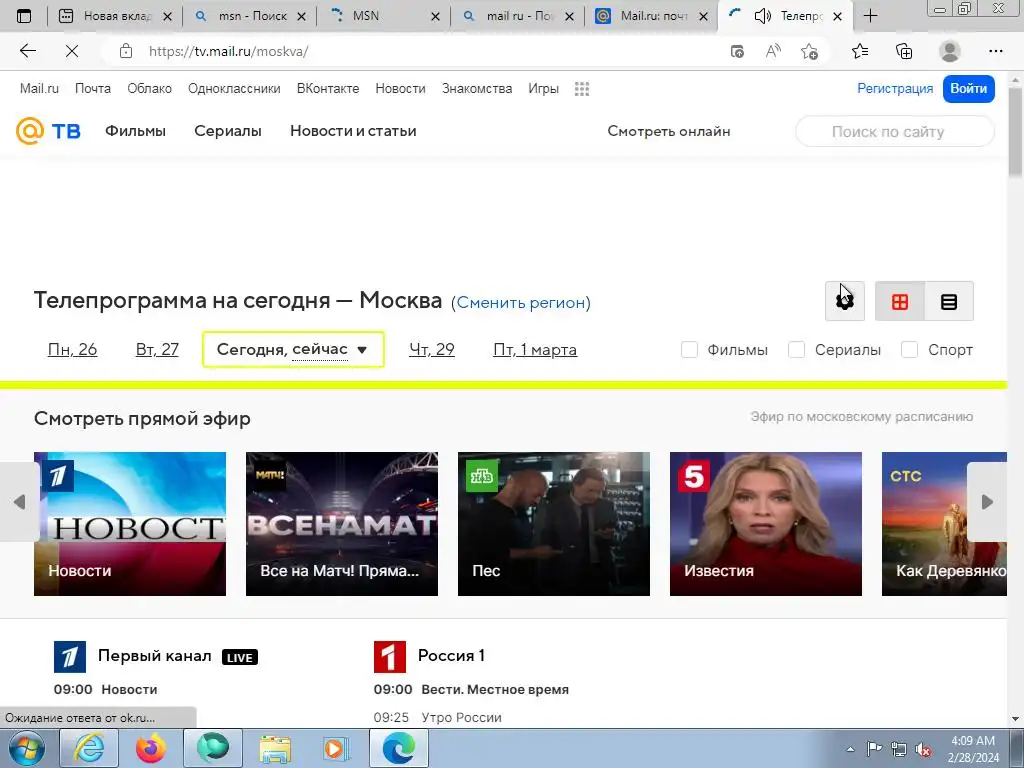Image resolution: width=1024 pixels, height=768 pixels.
Task: Open the Фильмы menu item
Action: [135, 131]
